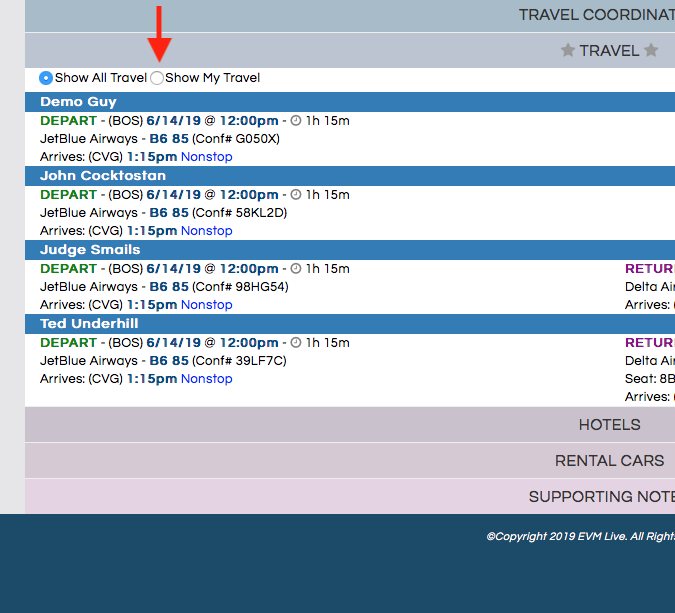Image resolution: width=675 pixels, height=613 pixels.
Task: Select the Demo Guy traveler name bar
Action: coord(78,102)
